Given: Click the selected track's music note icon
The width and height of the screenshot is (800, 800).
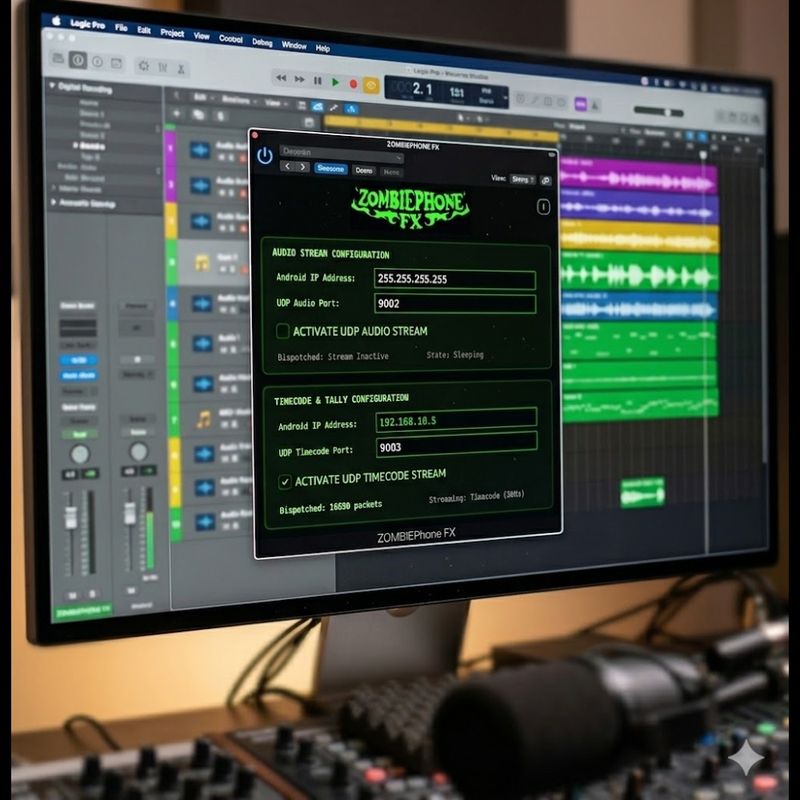Looking at the screenshot, I should (202, 263).
